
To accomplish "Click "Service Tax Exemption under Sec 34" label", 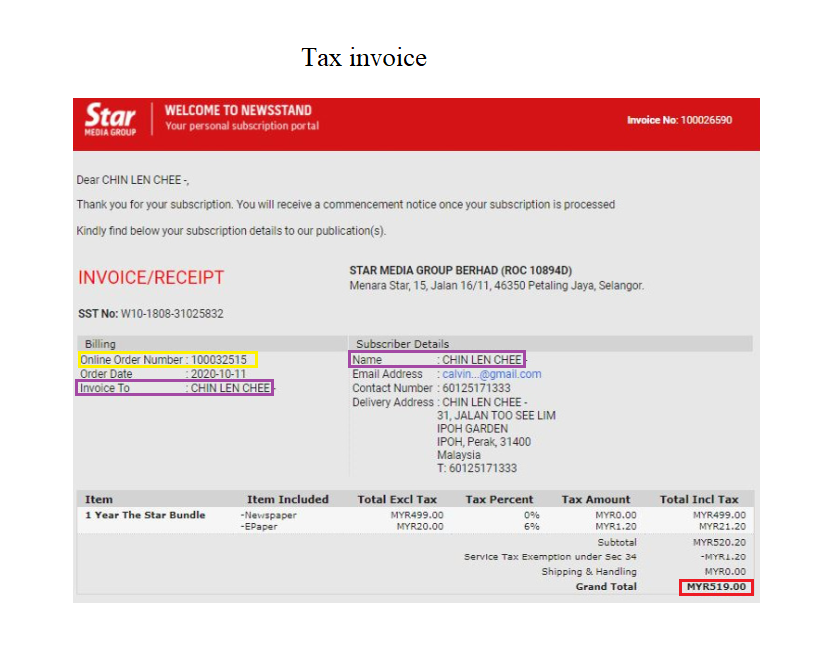I will pyautogui.click(x=550, y=557).
